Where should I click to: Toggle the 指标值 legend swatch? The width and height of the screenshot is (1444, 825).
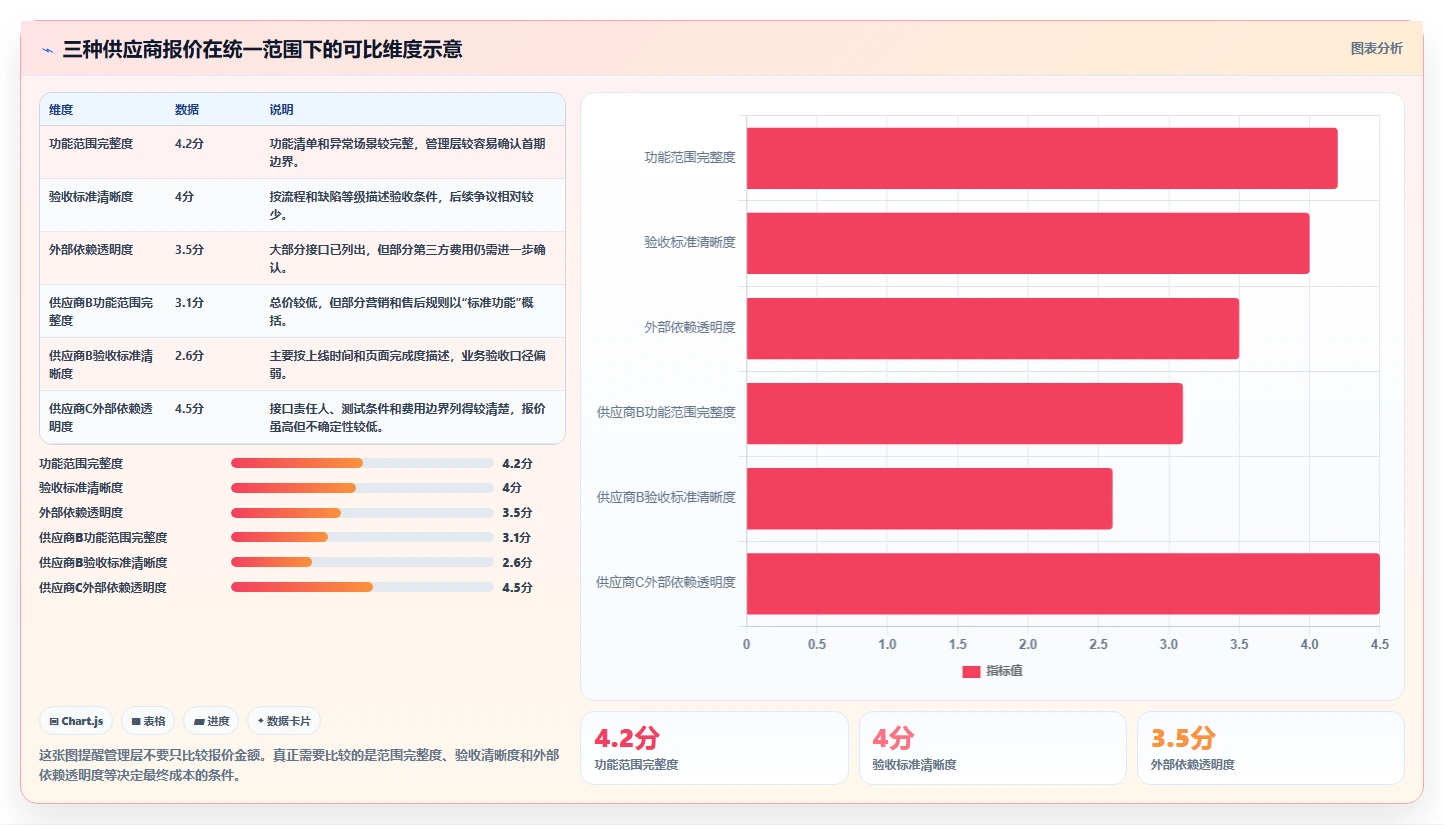pos(971,672)
